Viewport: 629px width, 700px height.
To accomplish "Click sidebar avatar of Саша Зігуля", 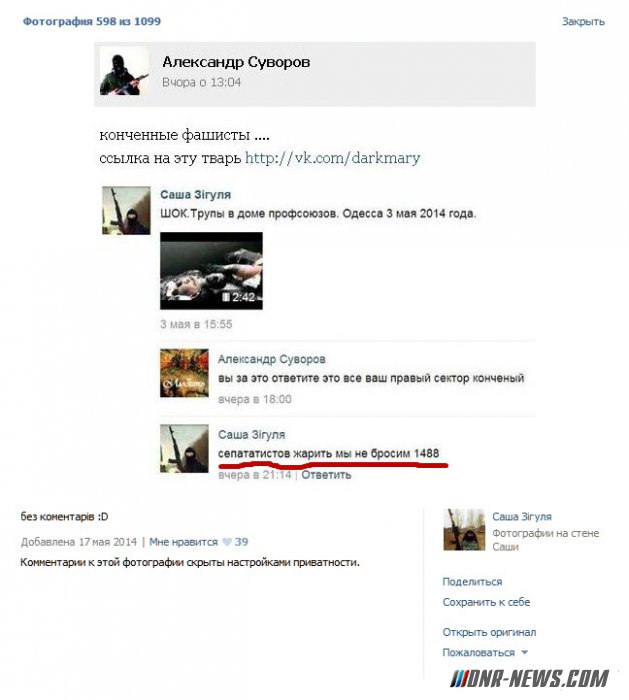I will 464,529.
